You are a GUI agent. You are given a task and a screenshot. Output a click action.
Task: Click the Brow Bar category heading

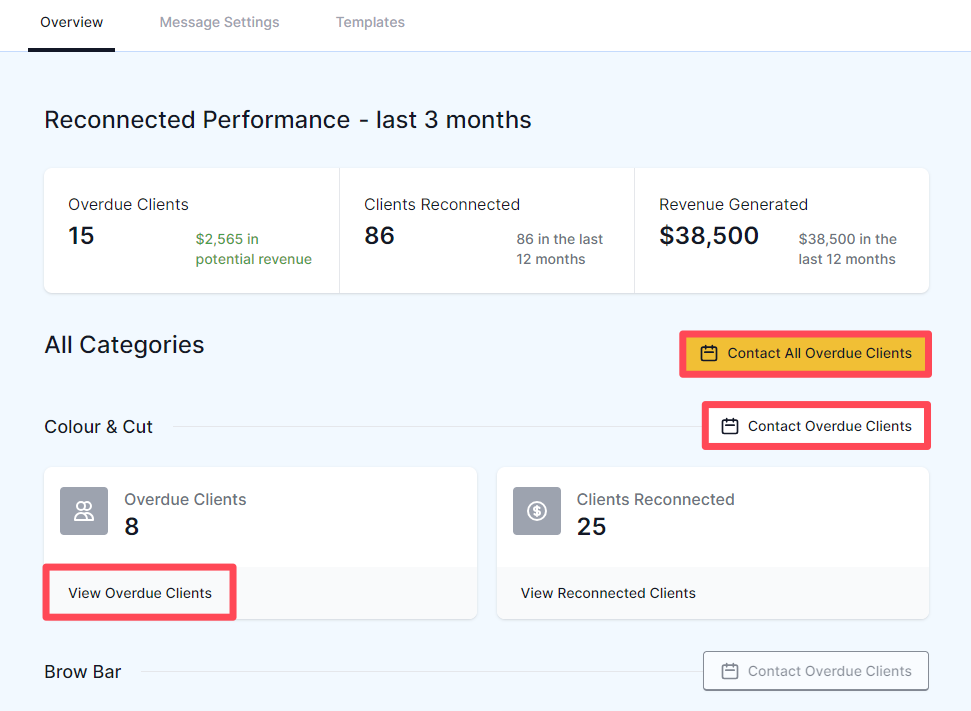point(83,672)
